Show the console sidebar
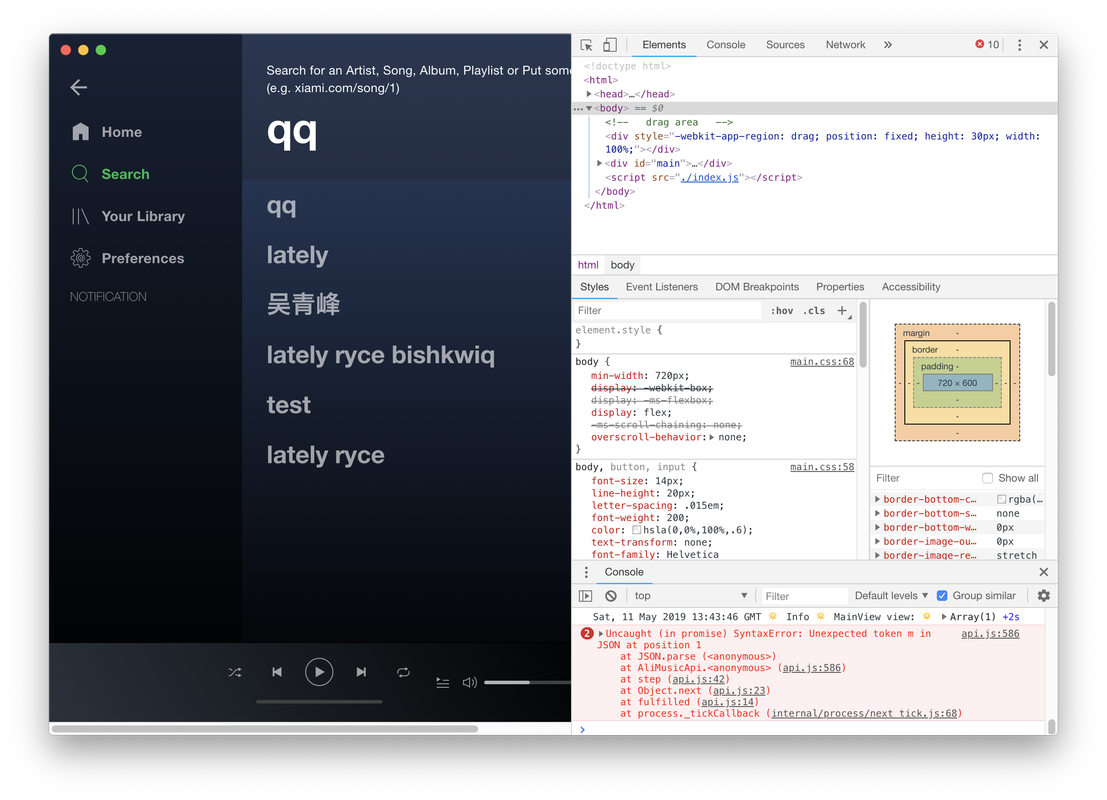The image size is (1107, 800). [586, 596]
